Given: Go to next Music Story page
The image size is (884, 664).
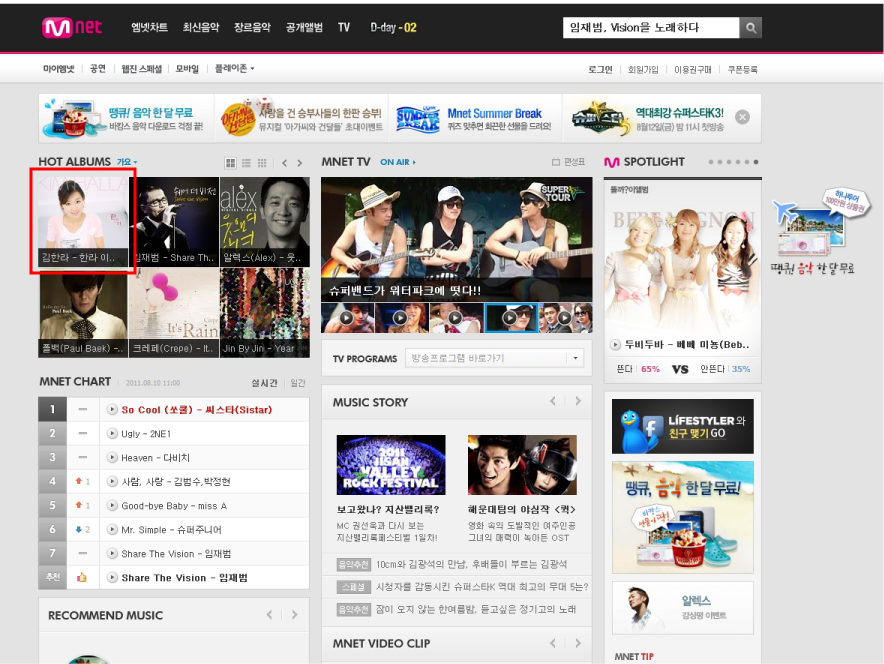Looking at the screenshot, I should click(x=578, y=401).
